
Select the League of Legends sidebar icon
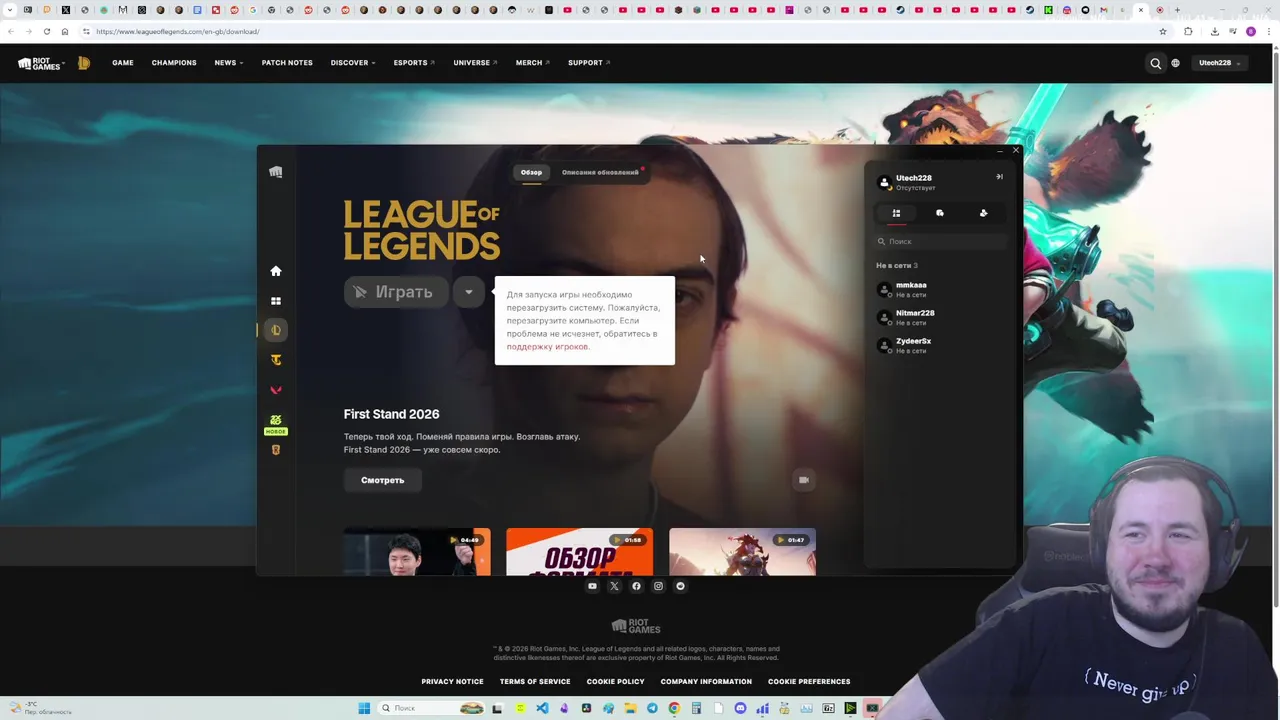point(276,330)
